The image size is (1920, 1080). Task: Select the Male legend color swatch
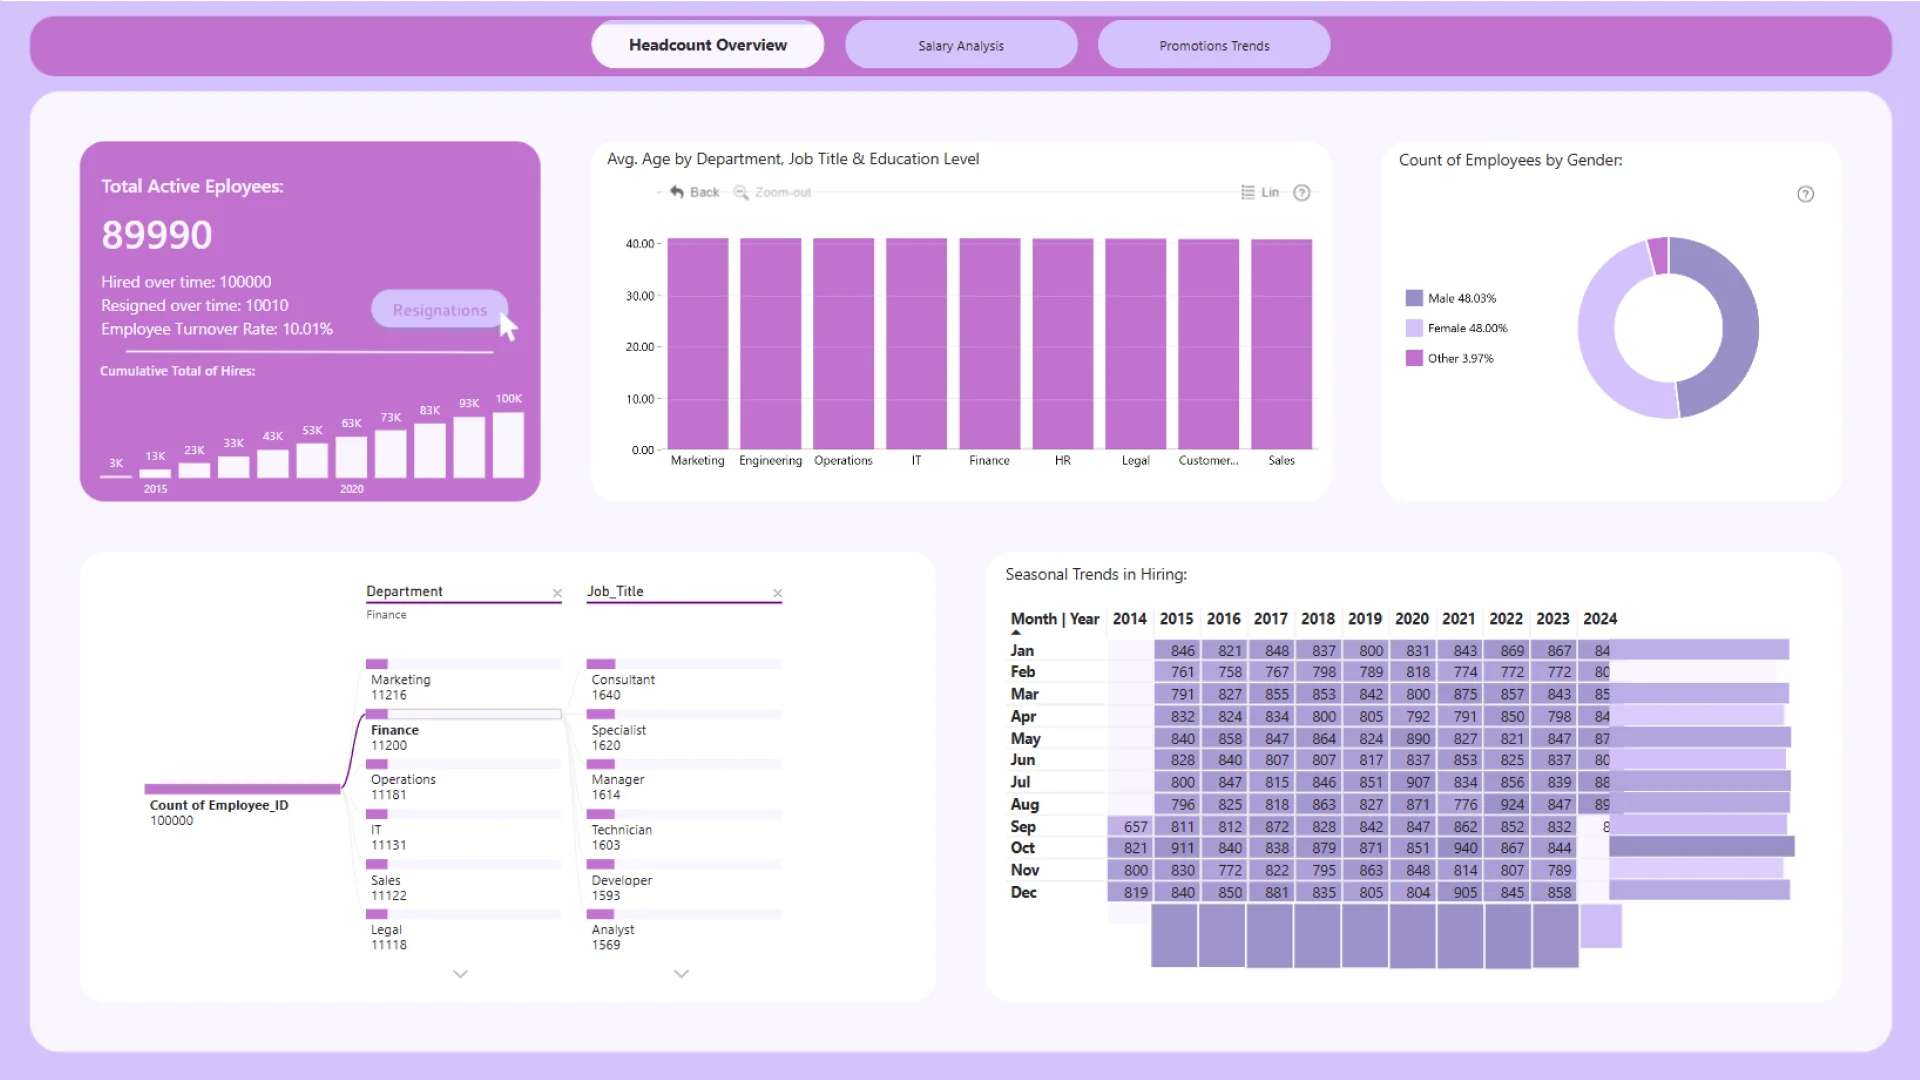[1414, 298]
